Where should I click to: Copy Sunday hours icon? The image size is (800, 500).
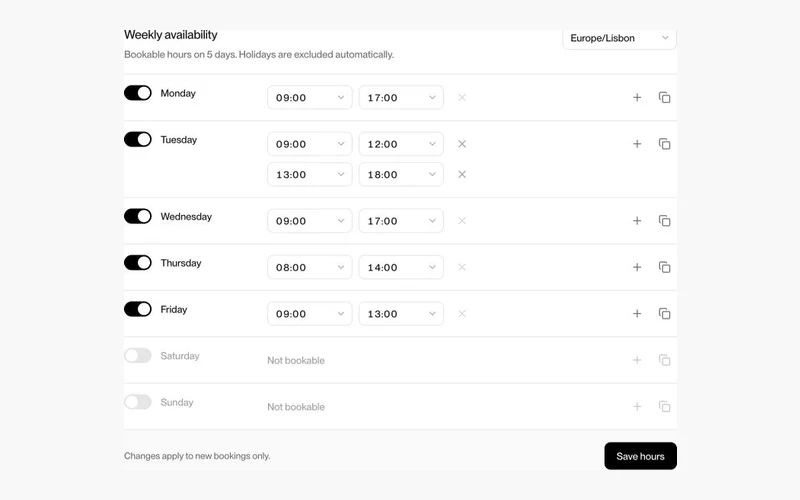tap(664, 407)
